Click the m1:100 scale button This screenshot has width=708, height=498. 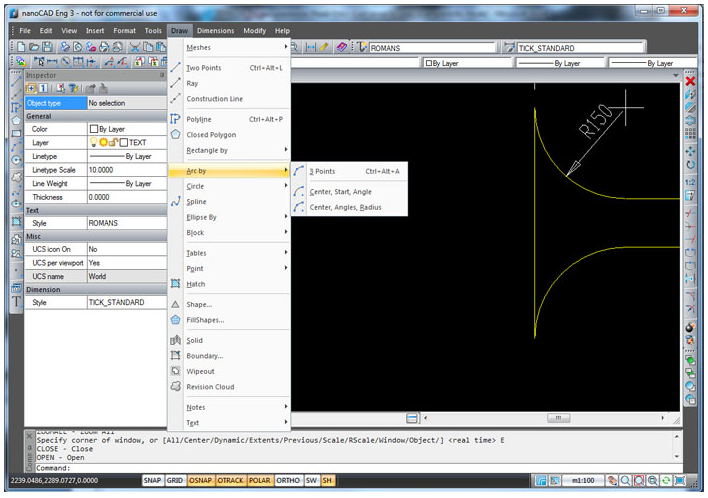pos(583,480)
